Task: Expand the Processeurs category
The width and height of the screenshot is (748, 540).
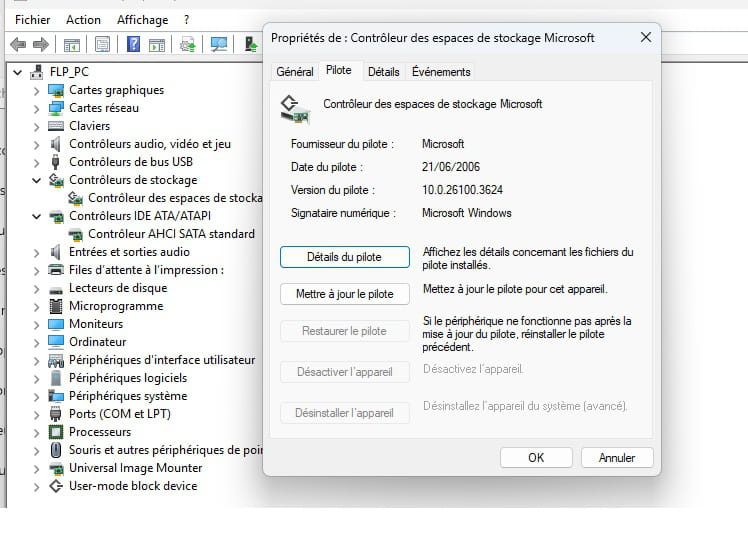Action: pyautogui.click(x=36, y=433)
